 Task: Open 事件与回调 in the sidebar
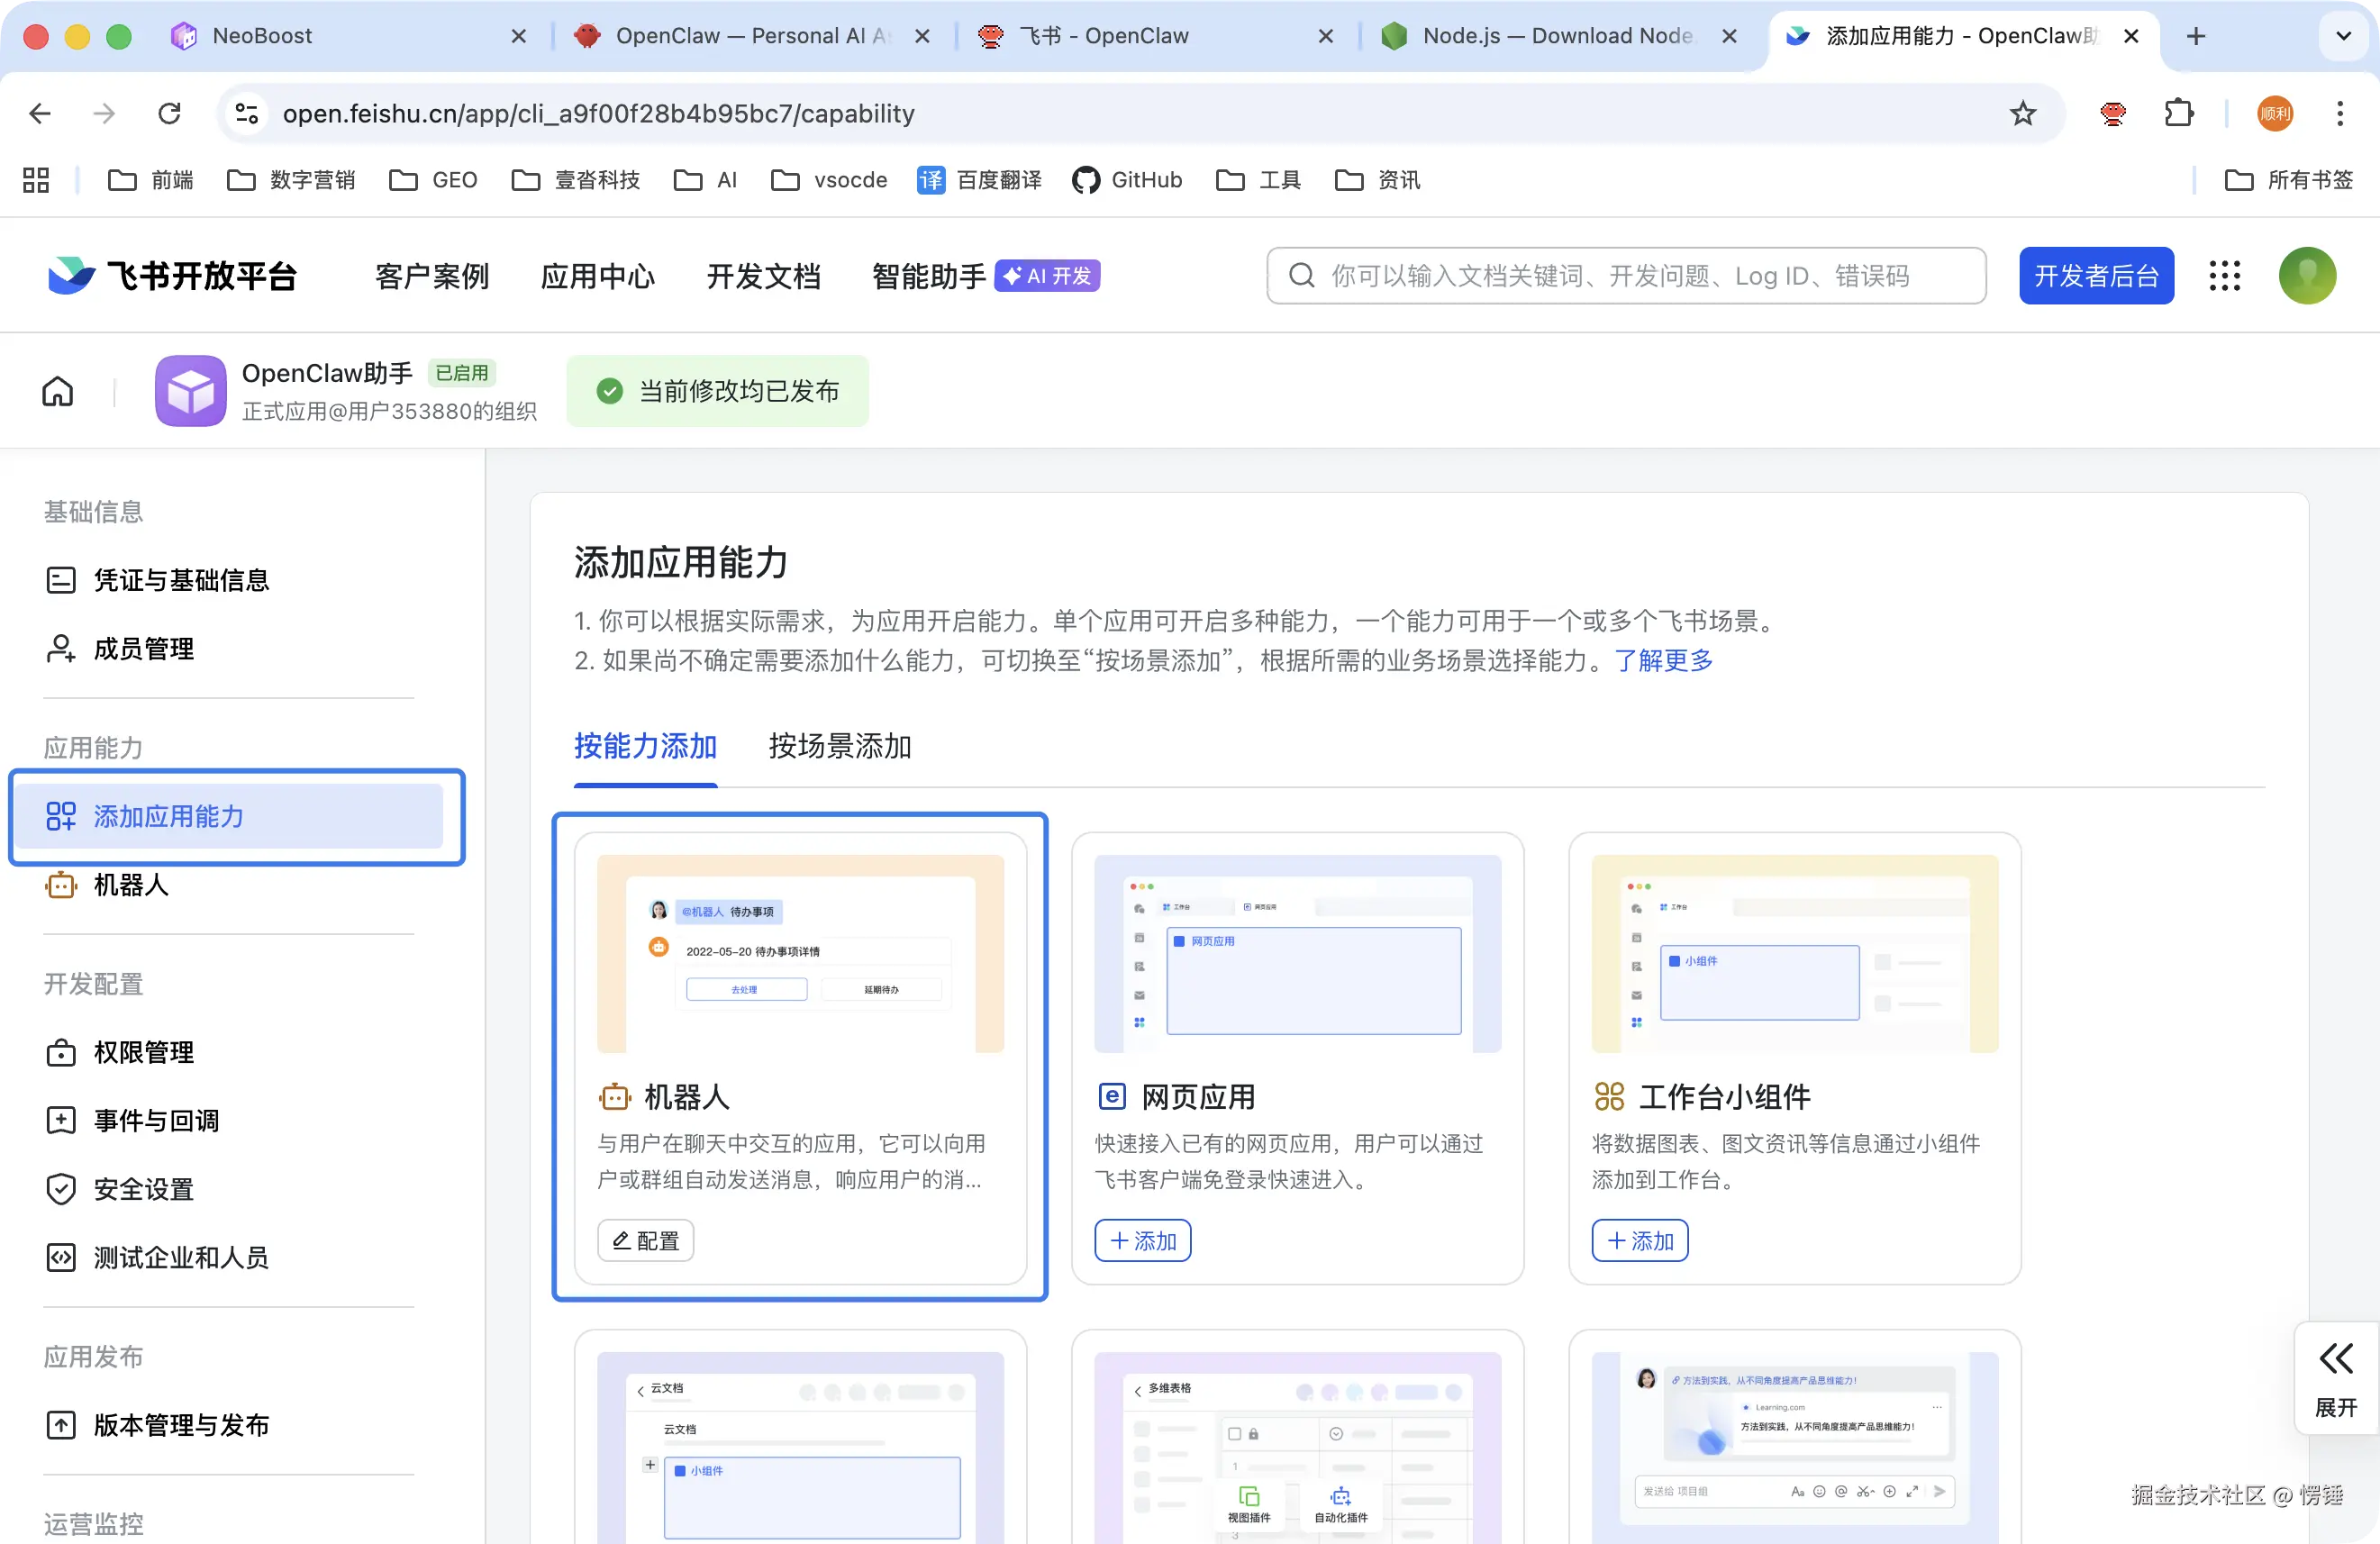(156, 1121)
